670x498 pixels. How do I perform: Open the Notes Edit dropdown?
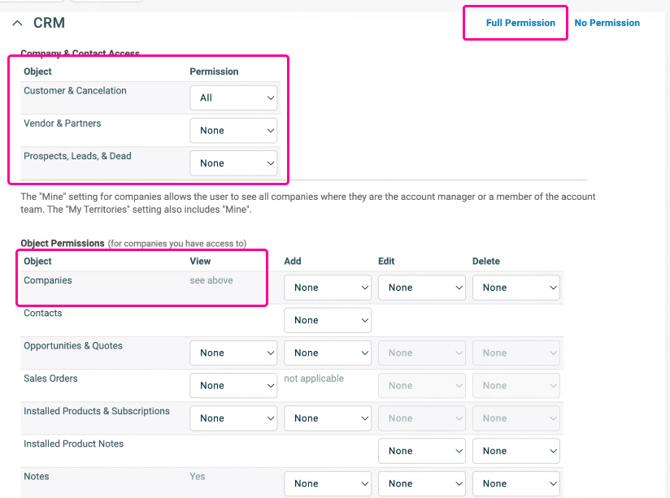pos(421,484)
